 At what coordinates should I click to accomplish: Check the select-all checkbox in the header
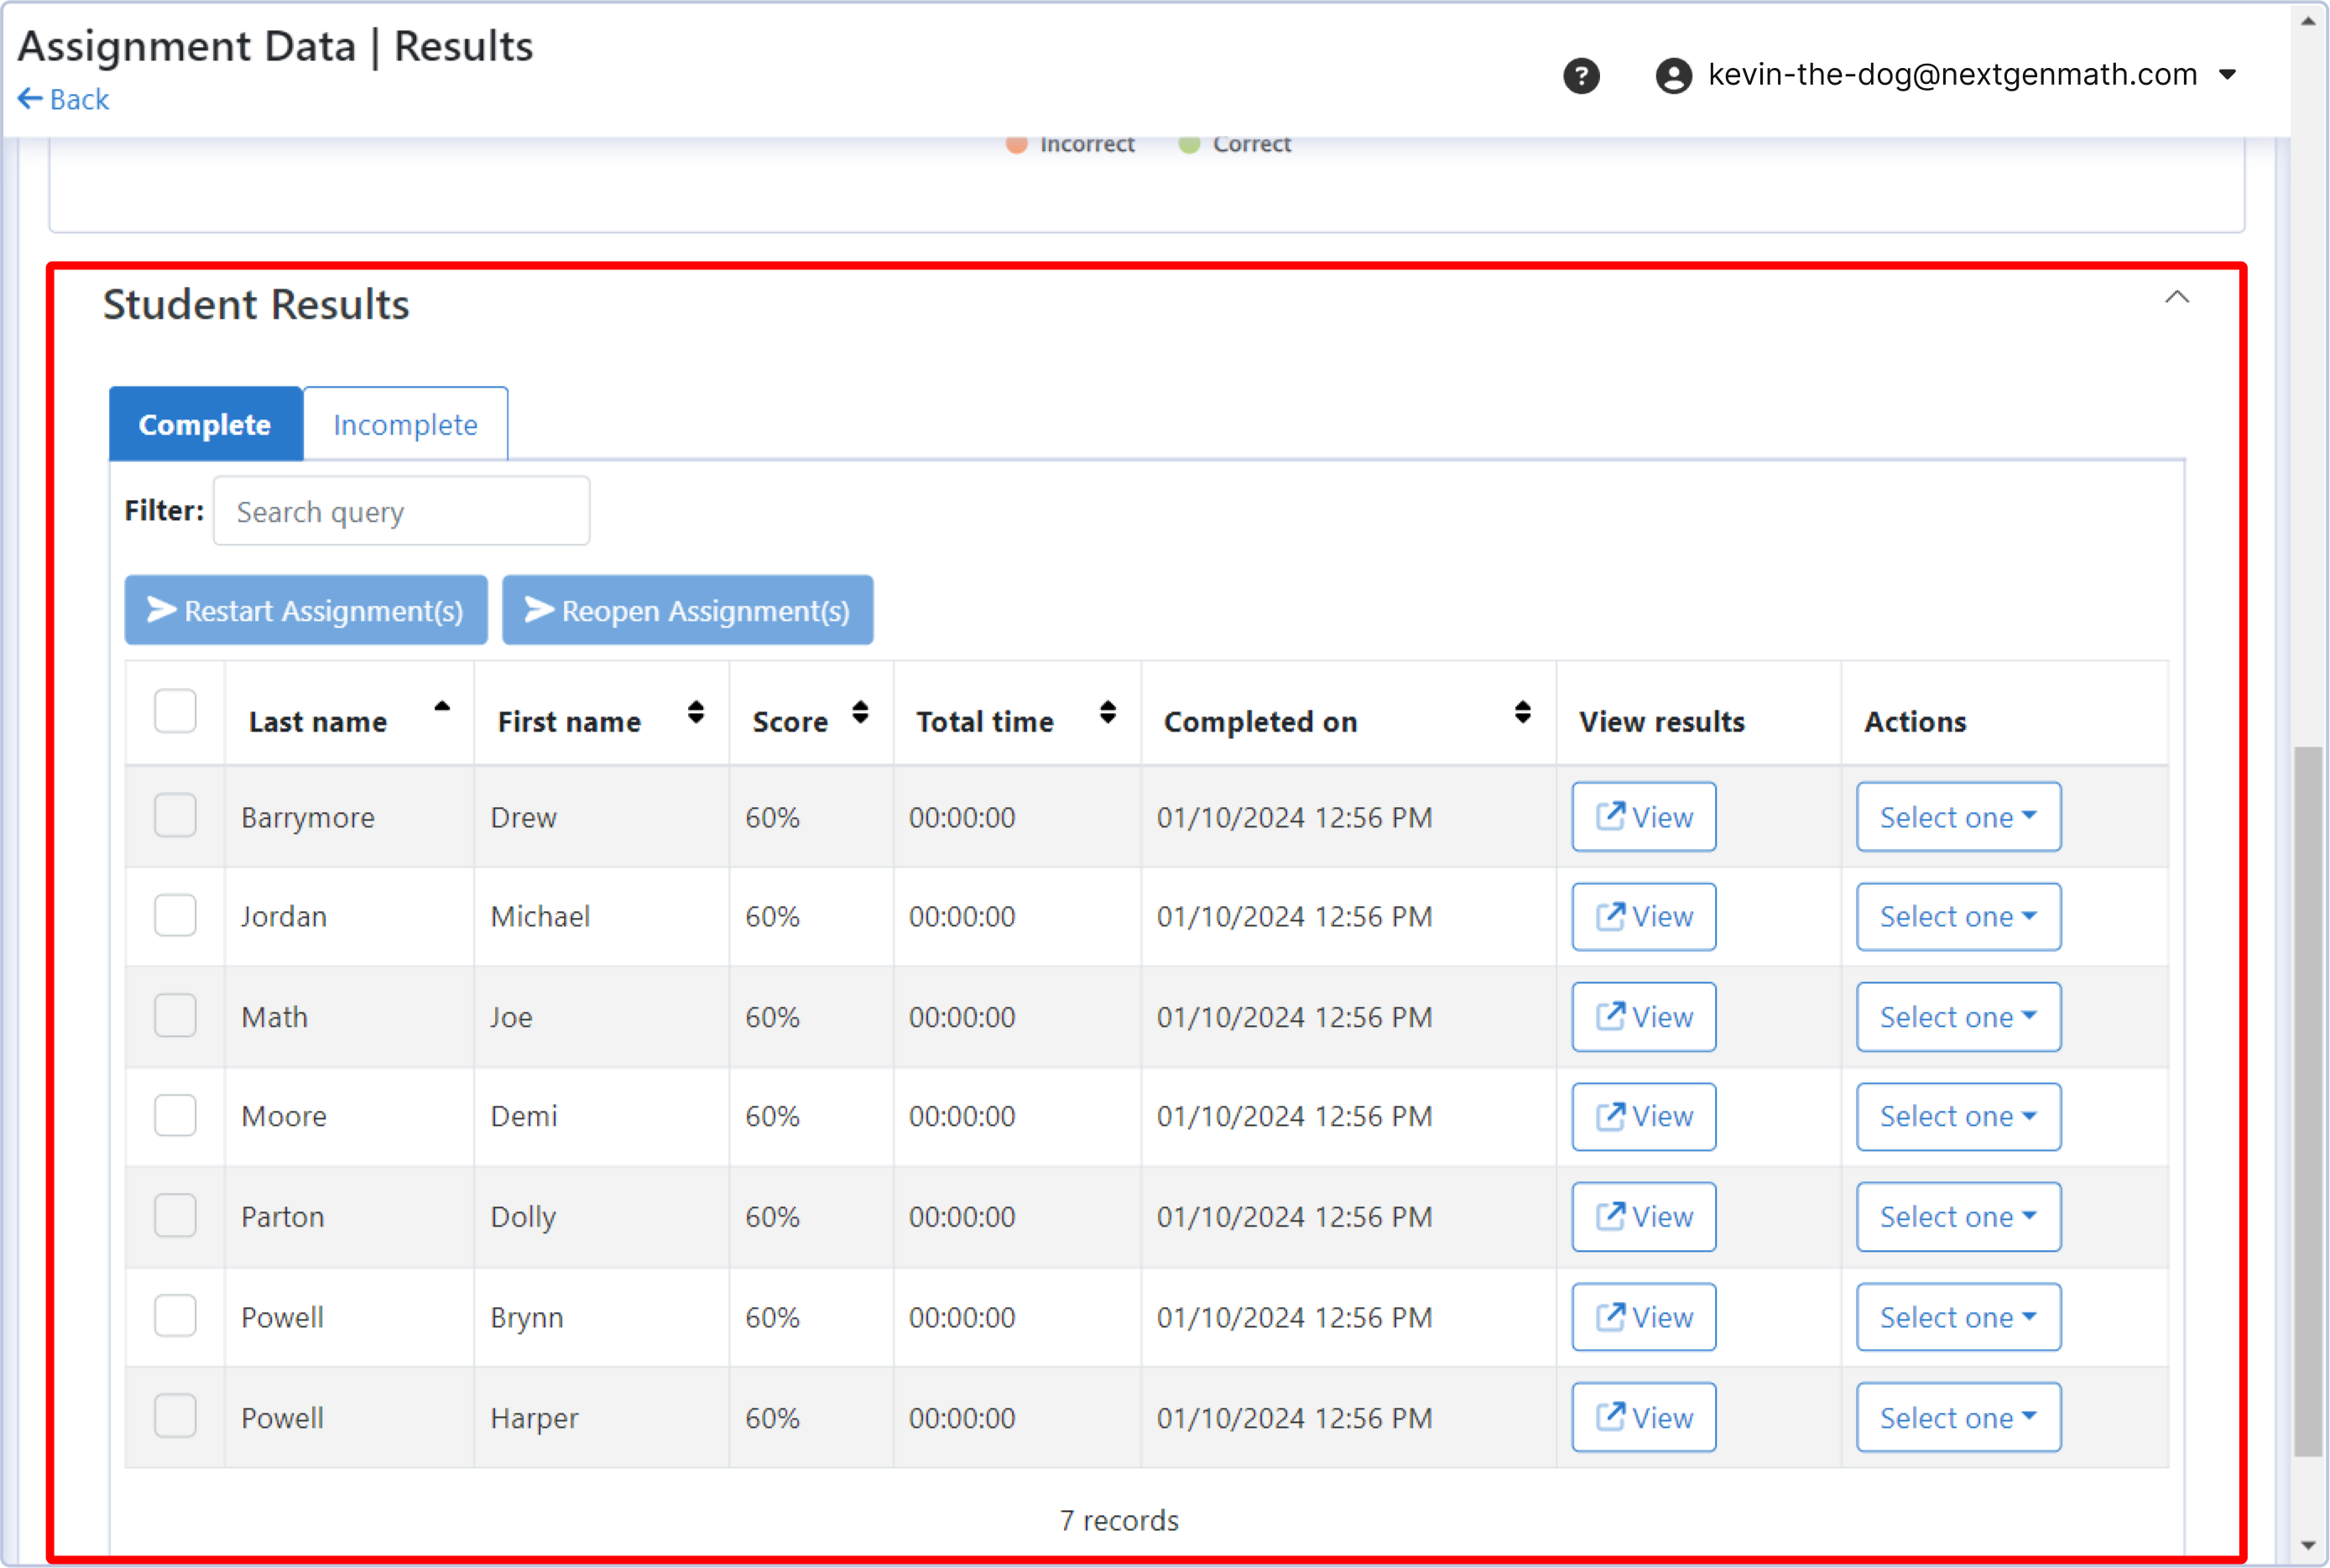pyautogui.click(x=175, y=710)
